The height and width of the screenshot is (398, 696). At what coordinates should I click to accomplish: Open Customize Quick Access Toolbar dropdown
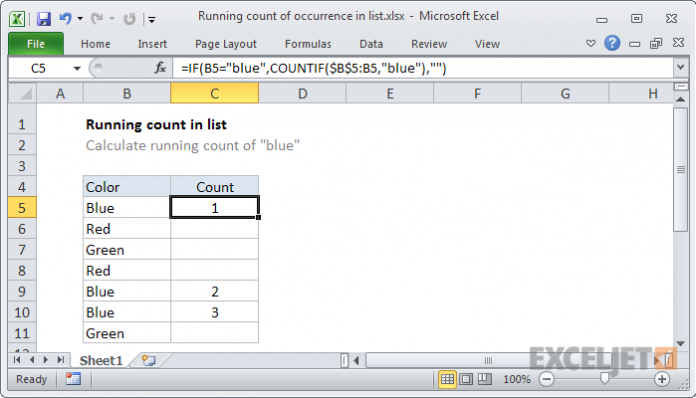tap(152, 19)
